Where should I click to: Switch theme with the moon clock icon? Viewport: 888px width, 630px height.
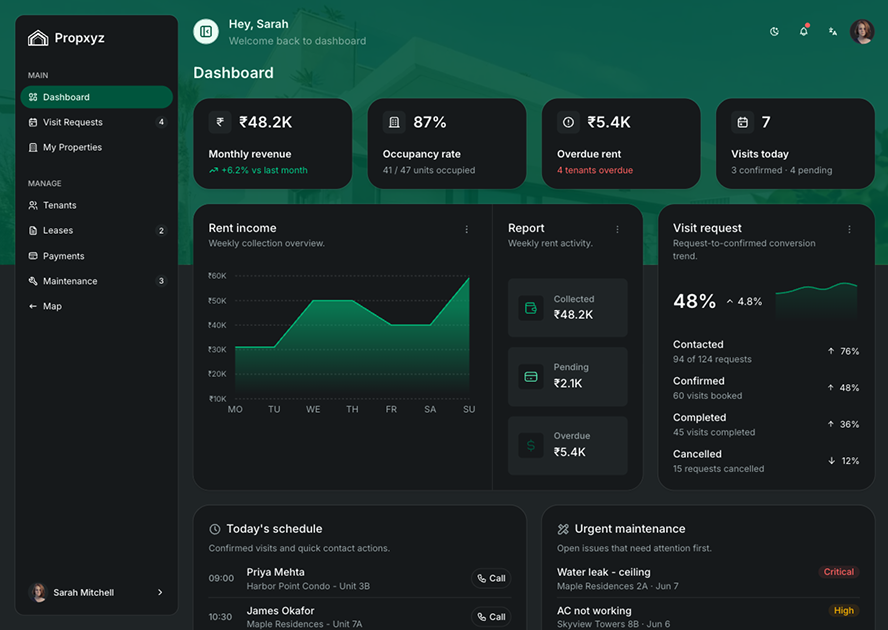pos(774,32)
